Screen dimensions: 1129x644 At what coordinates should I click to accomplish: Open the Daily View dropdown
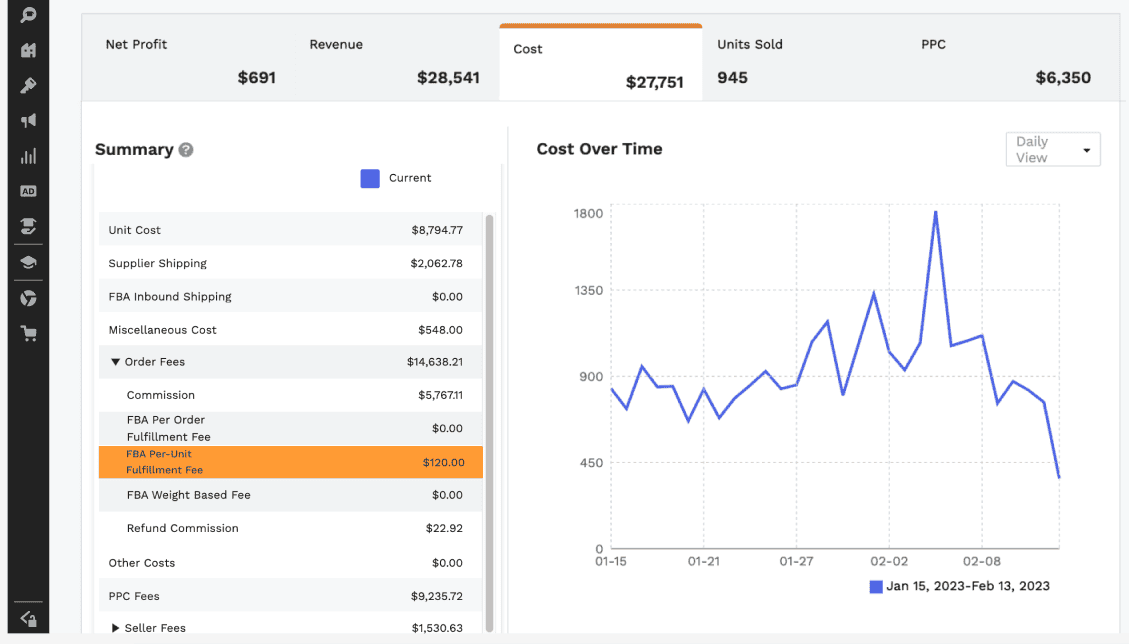click(1052, 150)
